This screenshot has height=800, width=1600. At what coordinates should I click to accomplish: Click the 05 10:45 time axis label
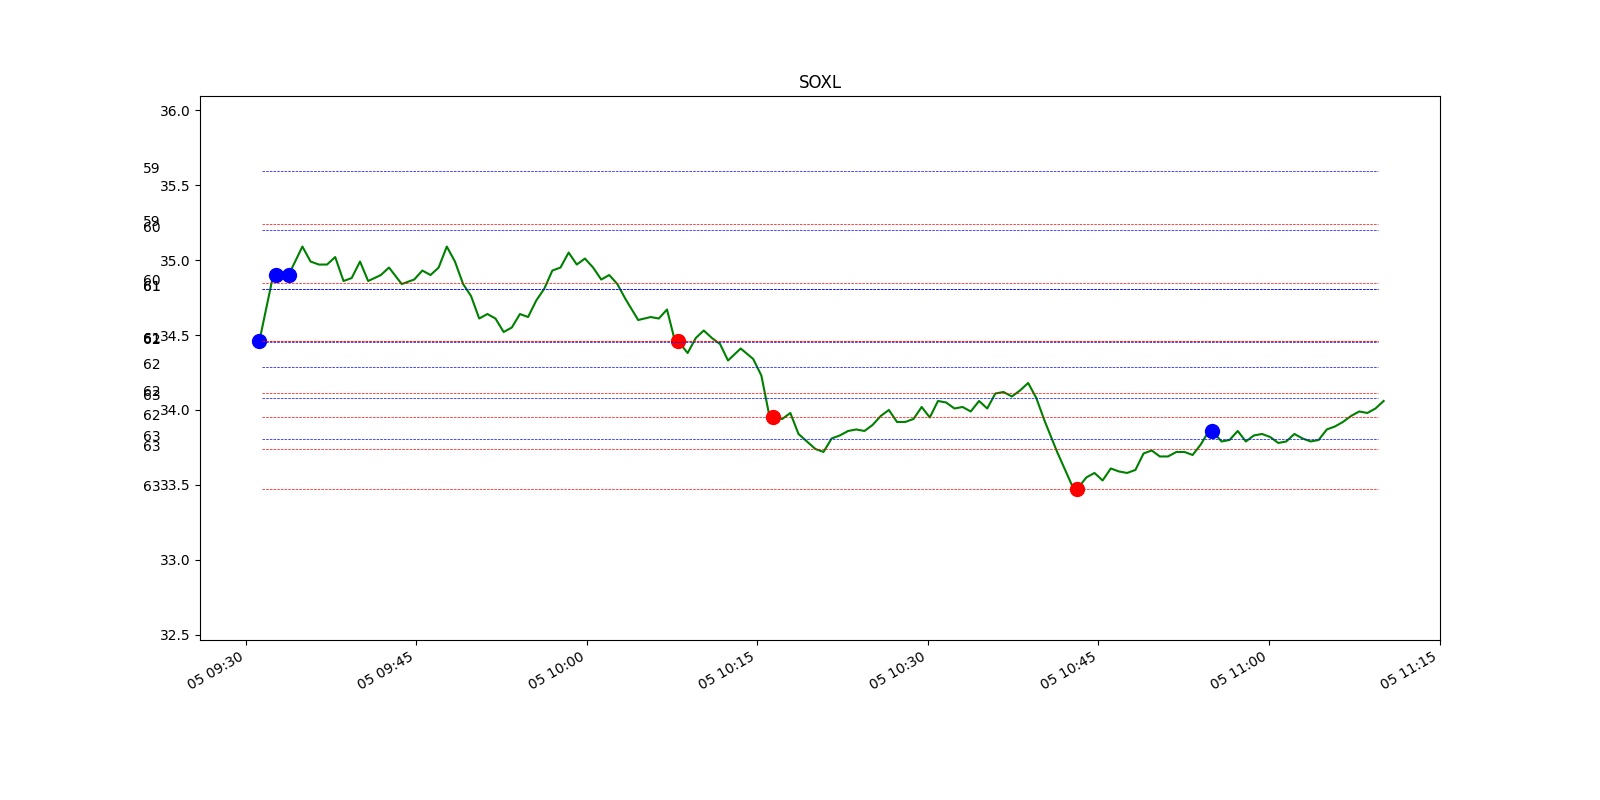[x=1069, y=670]
